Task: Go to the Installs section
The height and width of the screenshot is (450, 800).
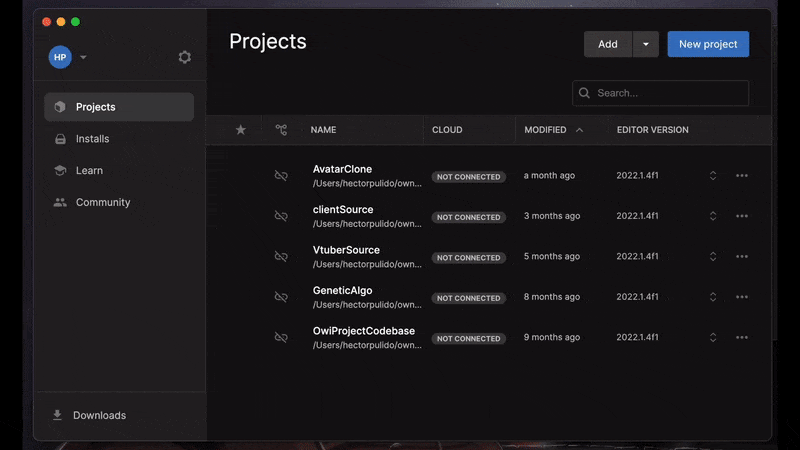Action: click(92, 139)
